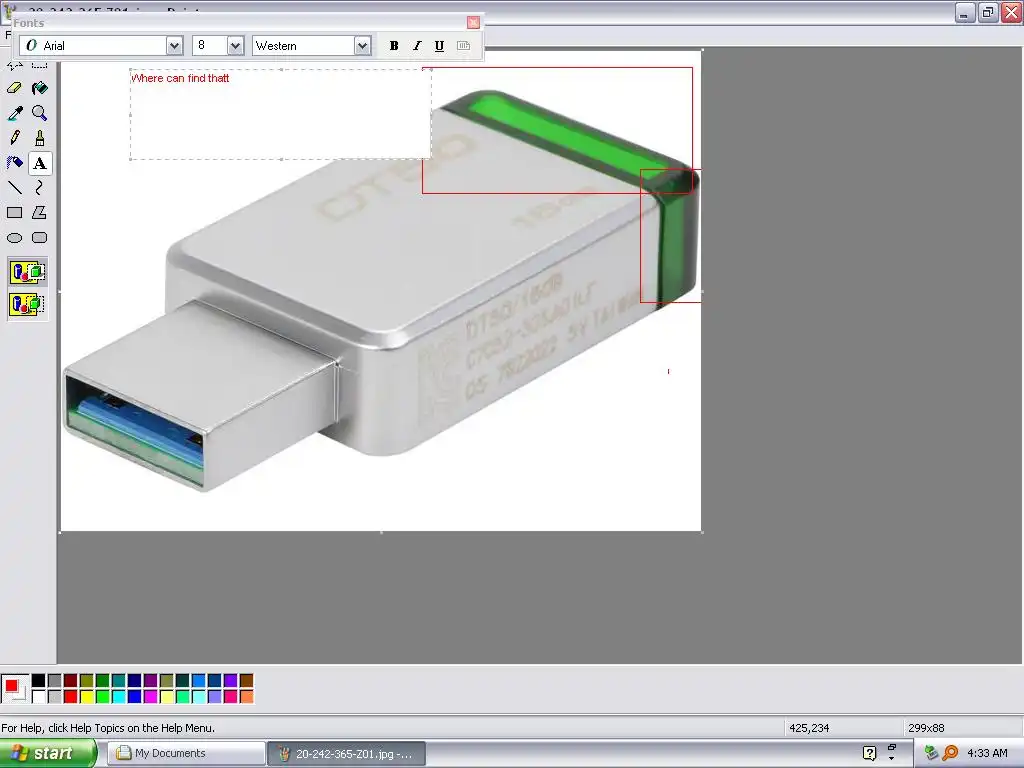Screen dimensions: 1024x768
Task: Select the Rounded Rectangle tool
Action: (x=40, y=237)
